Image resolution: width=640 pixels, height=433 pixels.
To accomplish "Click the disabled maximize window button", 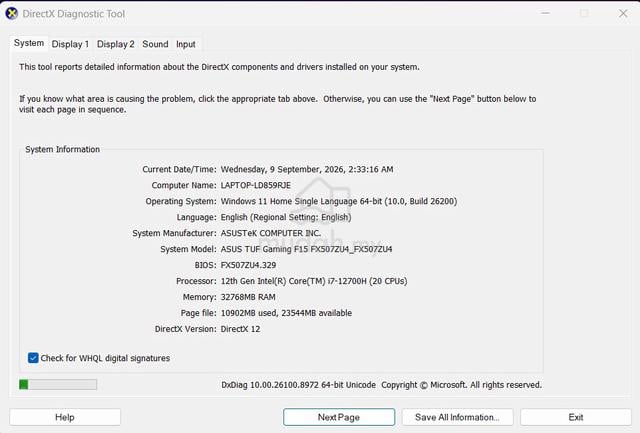I will pos(584,13).
